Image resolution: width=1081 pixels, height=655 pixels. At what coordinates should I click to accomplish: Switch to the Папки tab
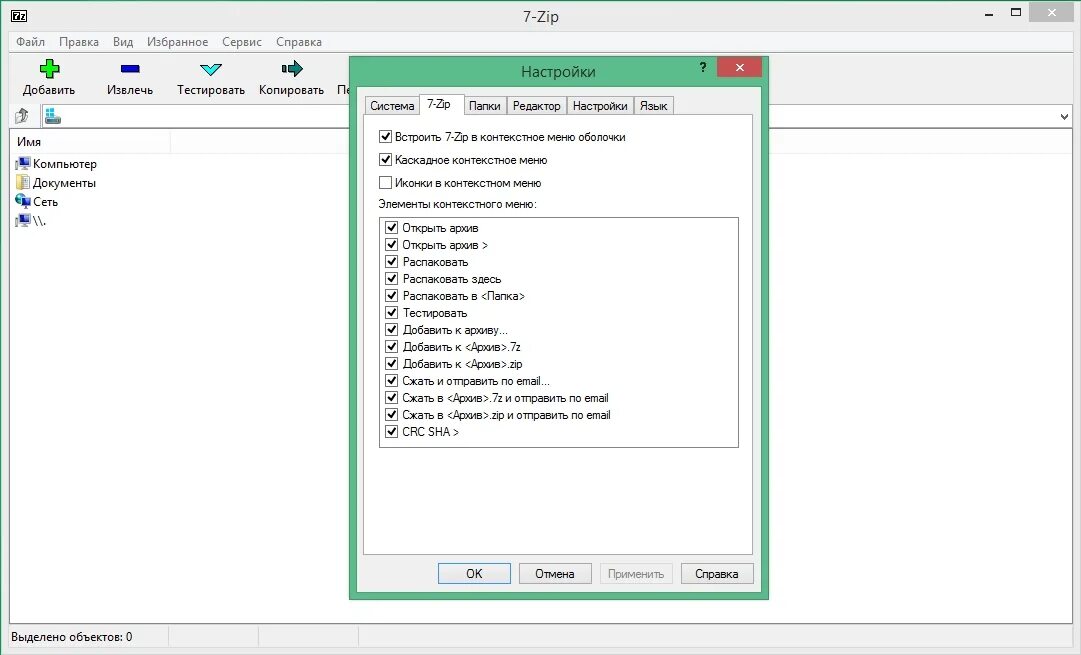tap(485, 105)
